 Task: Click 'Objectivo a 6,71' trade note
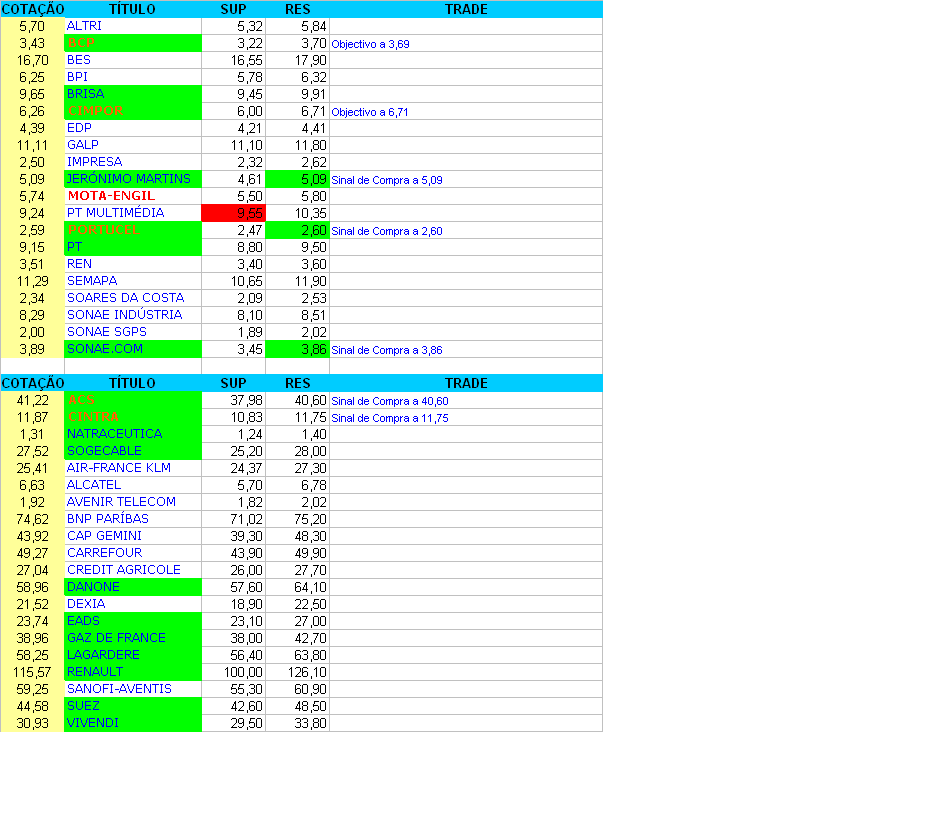click(x=370, y=112)
